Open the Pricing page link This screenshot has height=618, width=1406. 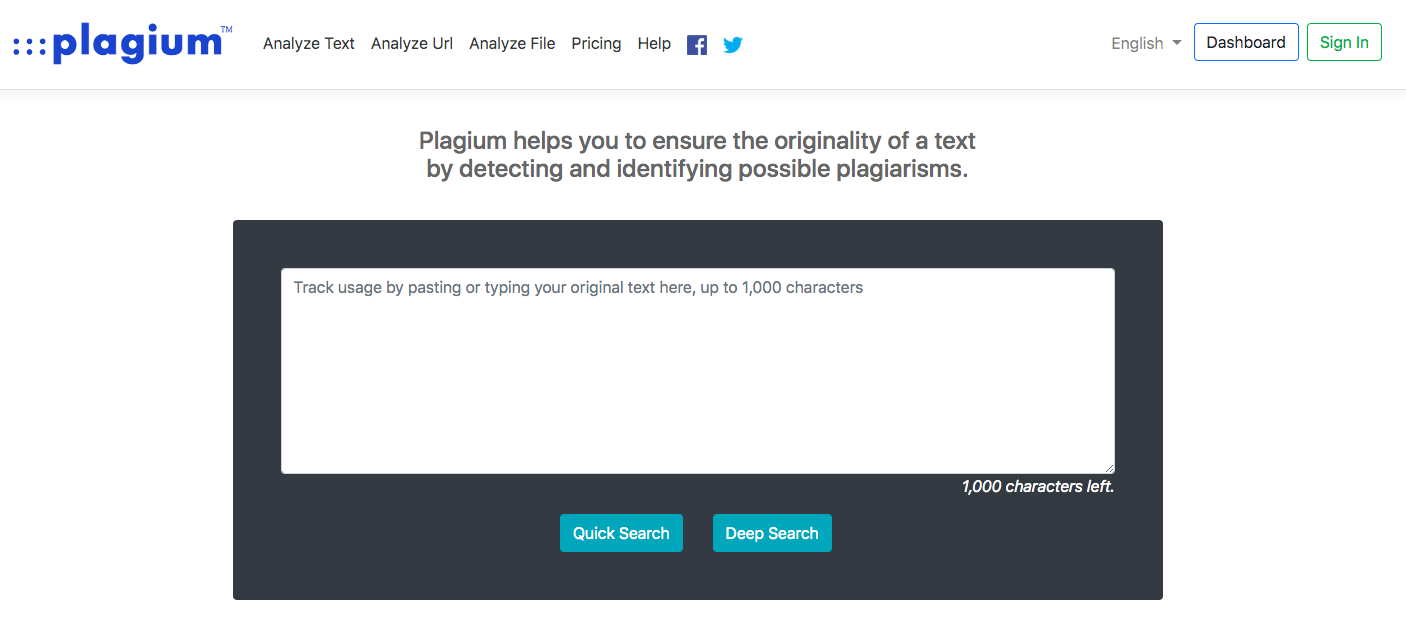click(596, 43)
